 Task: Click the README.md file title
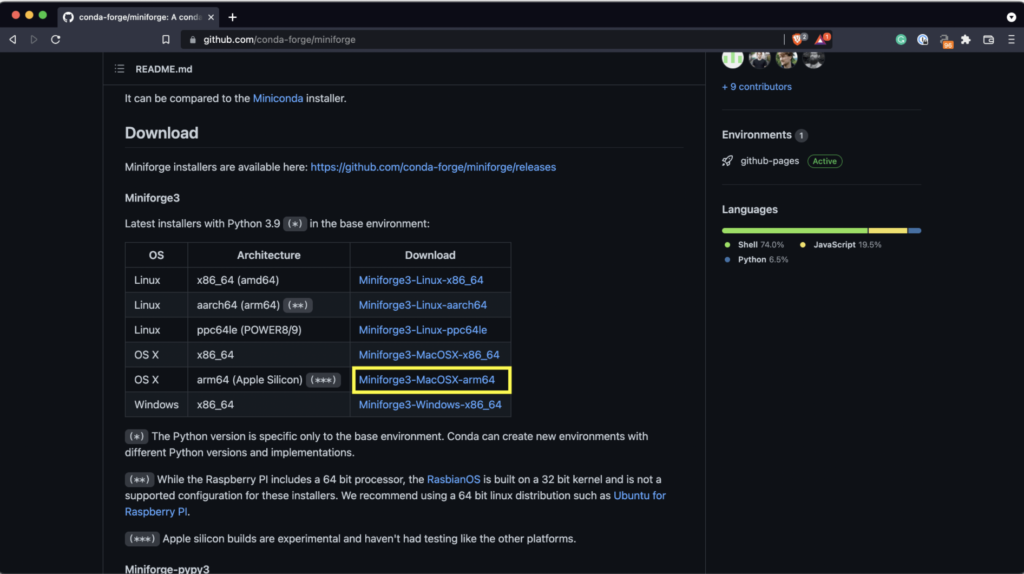[163, 69]
